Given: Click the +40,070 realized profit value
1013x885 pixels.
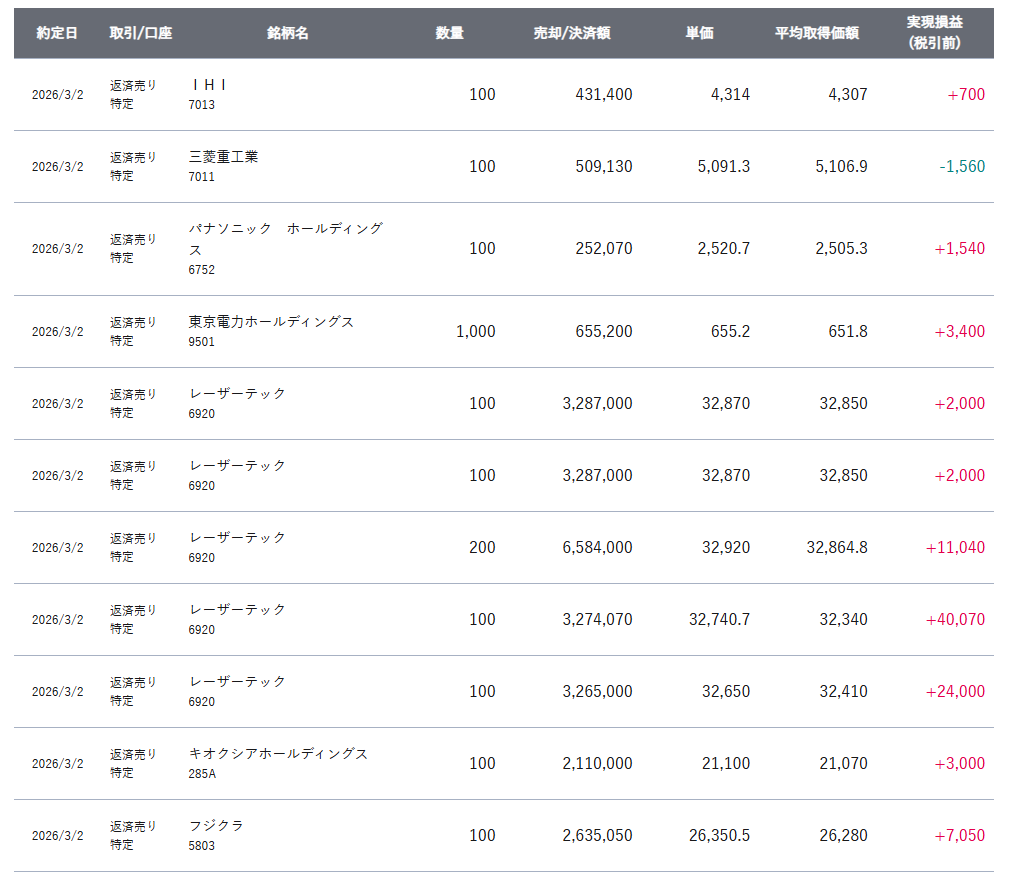Looking at the screenshot, I should point(955,619).
